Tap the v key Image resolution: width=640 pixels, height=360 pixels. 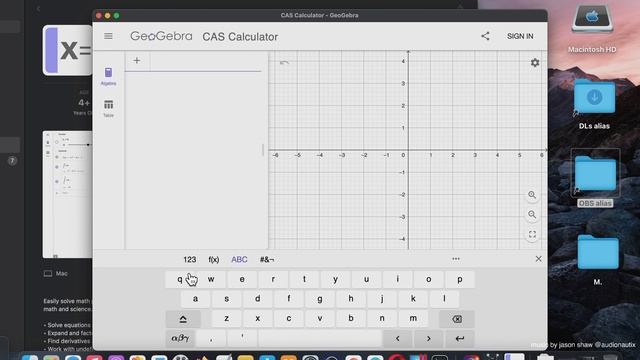[x=320, y=318]
